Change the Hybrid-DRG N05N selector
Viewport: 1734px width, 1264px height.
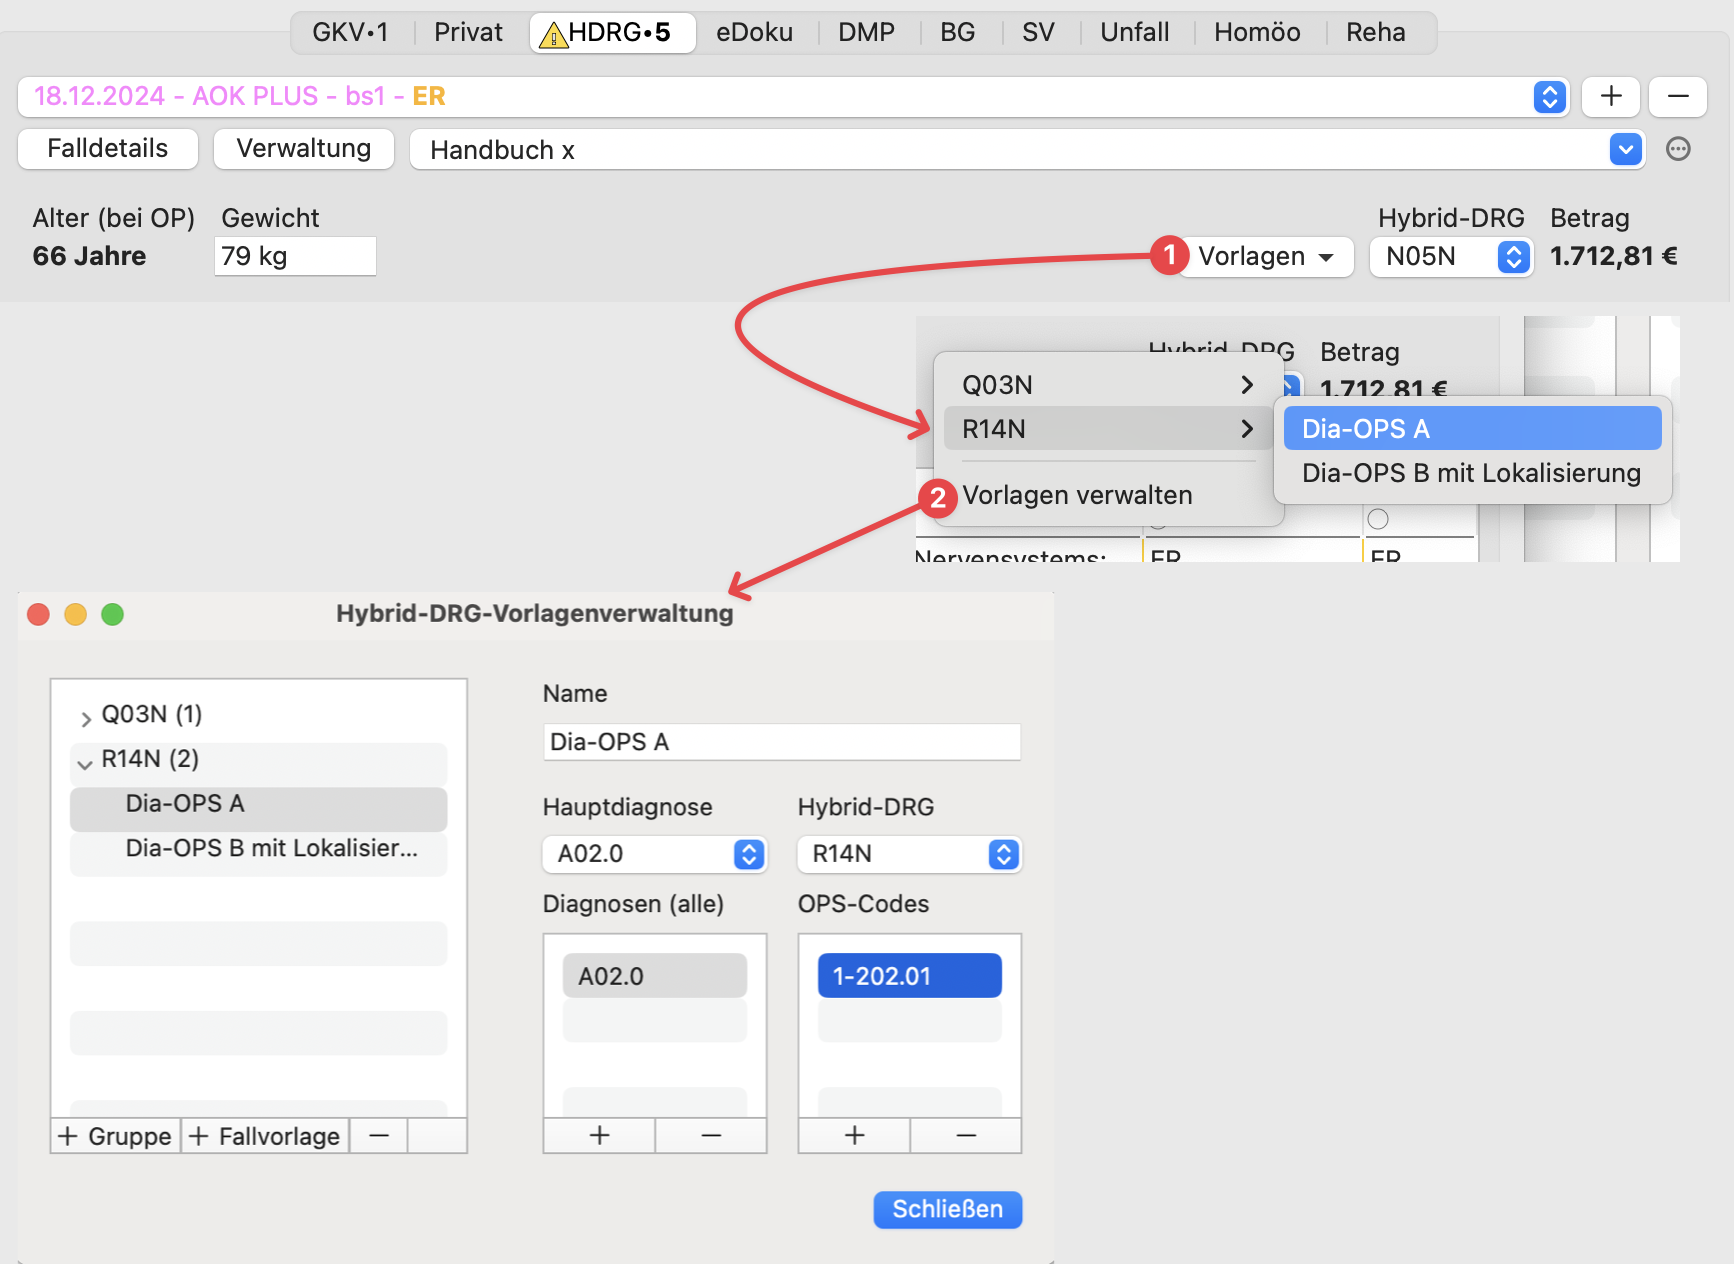(x=1451, y=257)
